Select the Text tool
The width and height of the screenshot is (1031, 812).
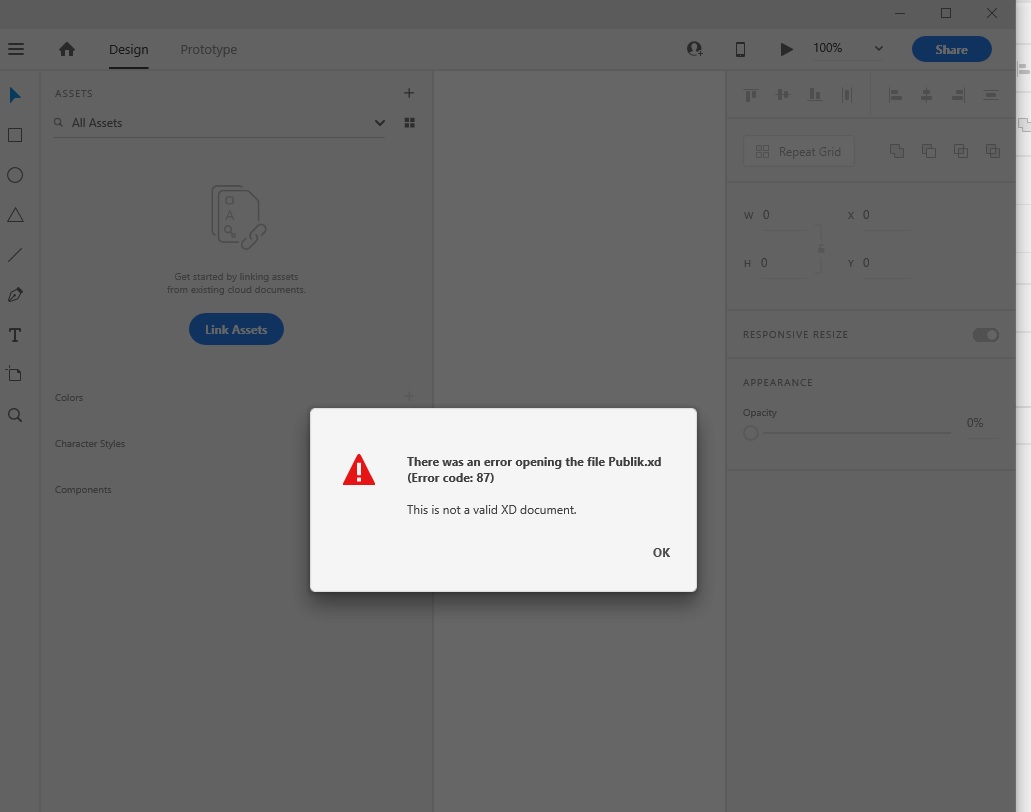click(x=15, y=335)
